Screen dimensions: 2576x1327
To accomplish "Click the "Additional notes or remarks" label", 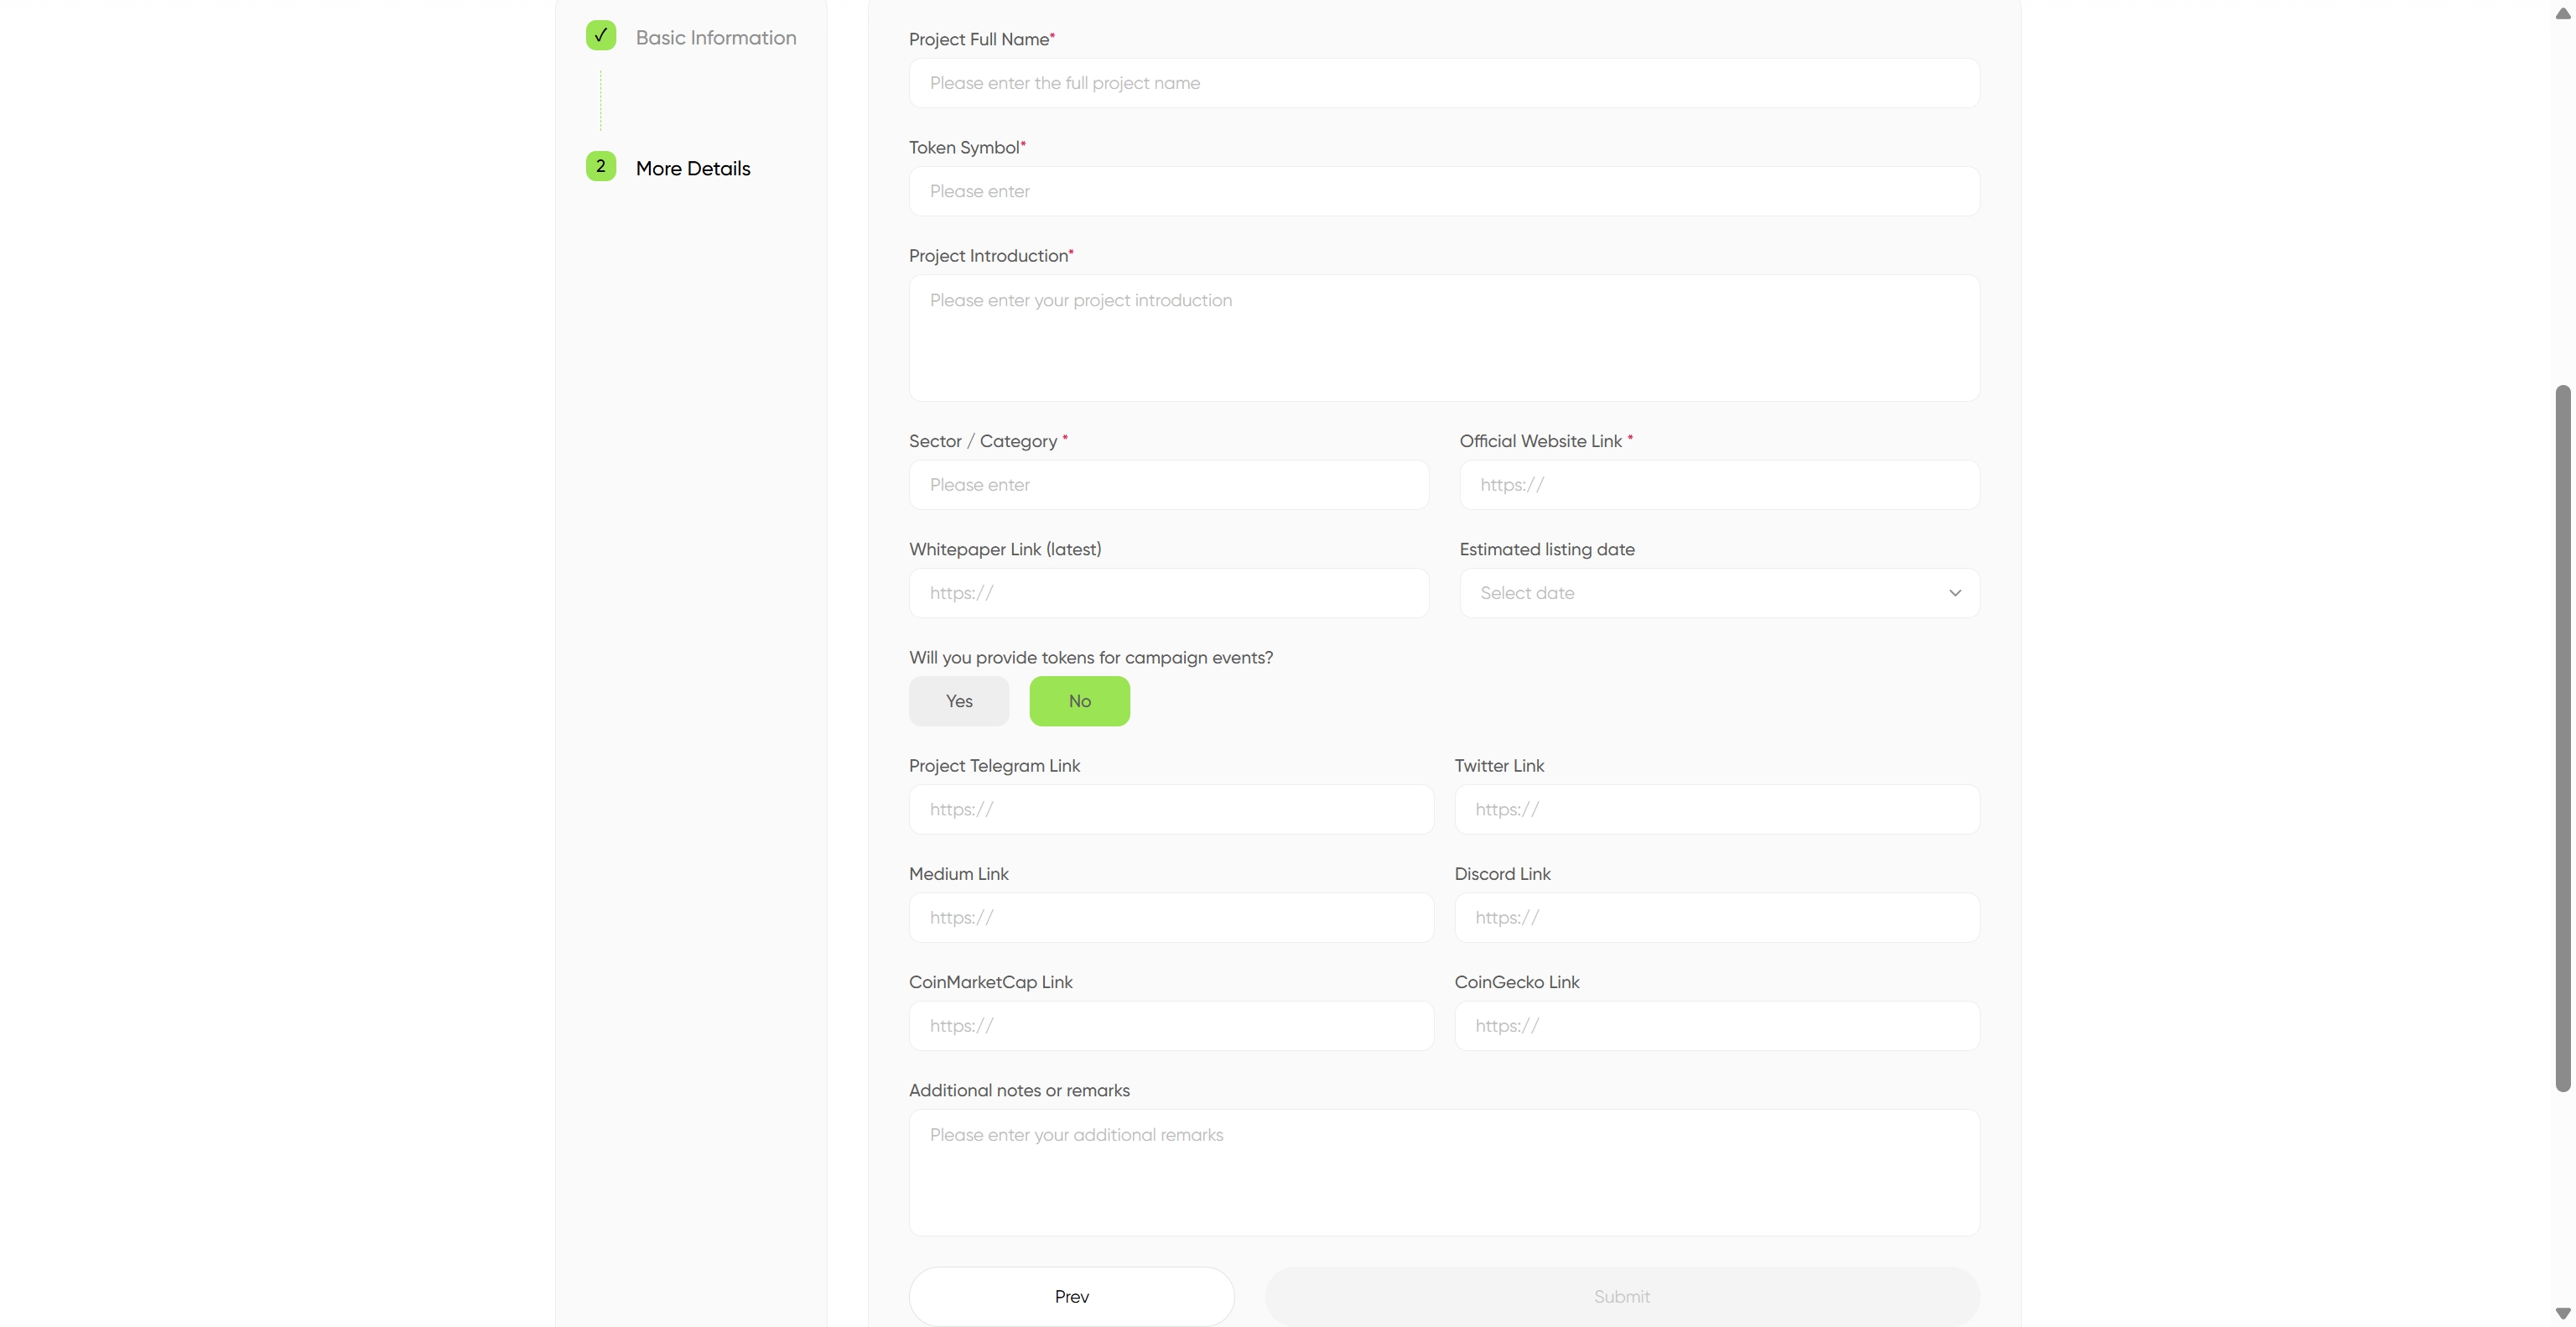I will (1019, 1090).
